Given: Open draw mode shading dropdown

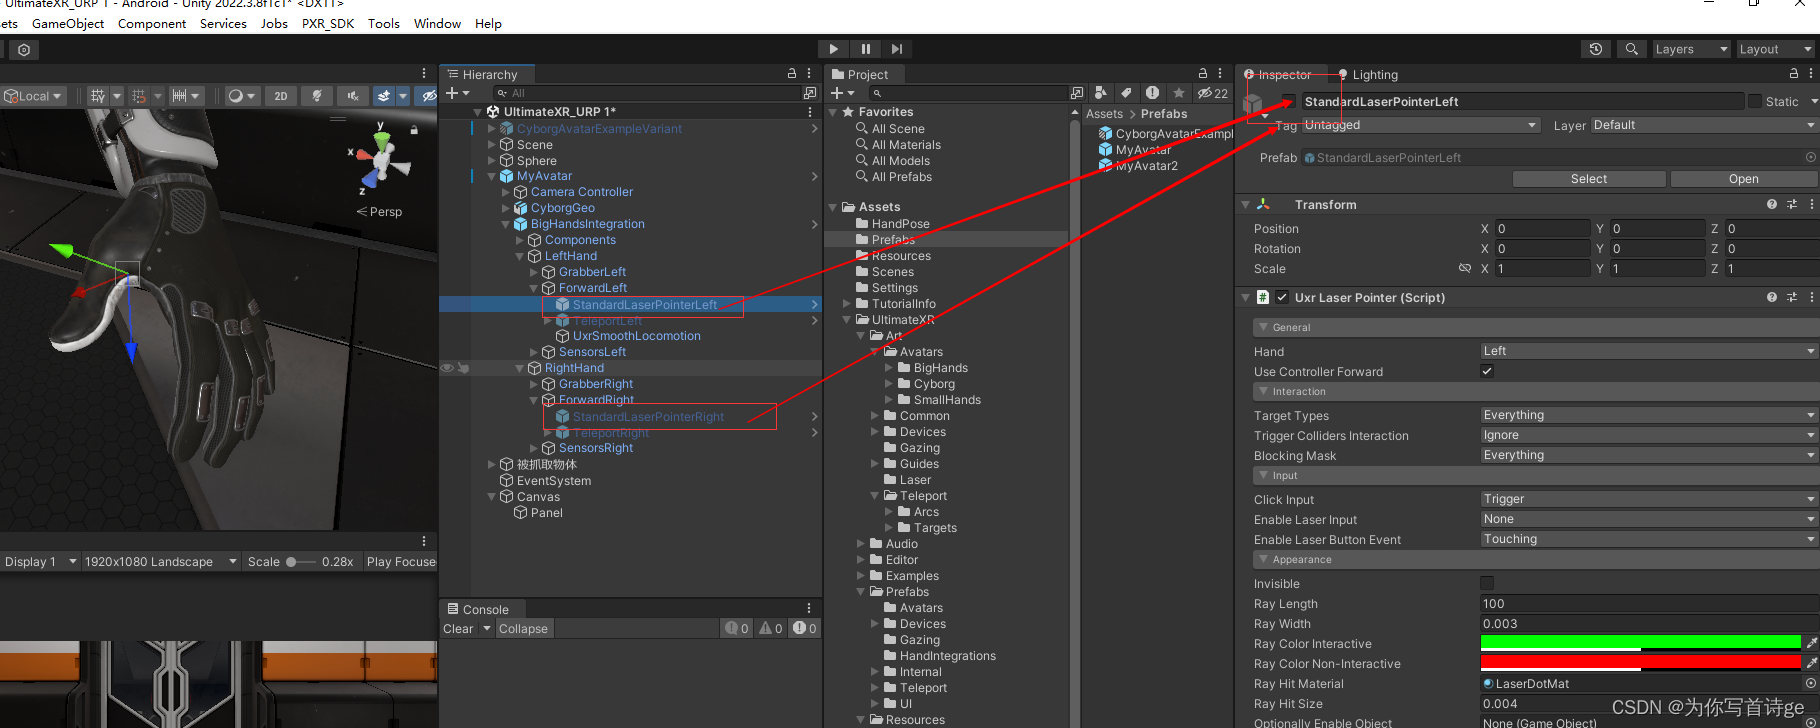Looking at the screenshot, I should (x=241, y=96).
